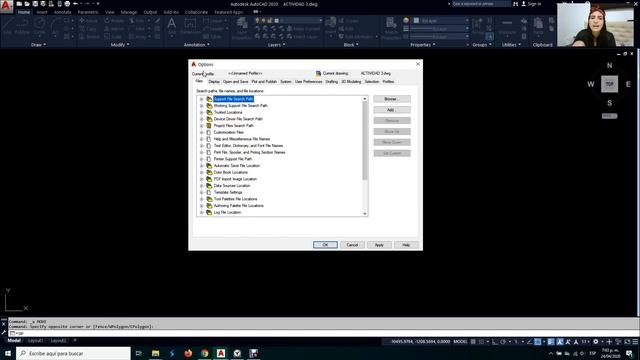Select the Line tool in the Draw panel
Screen dimensions: 640x360
coord(7,26)
